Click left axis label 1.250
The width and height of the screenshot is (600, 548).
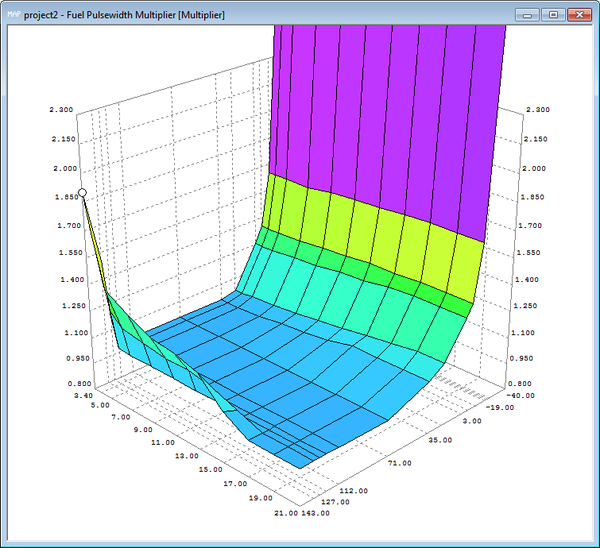click(x=74, y=306)
